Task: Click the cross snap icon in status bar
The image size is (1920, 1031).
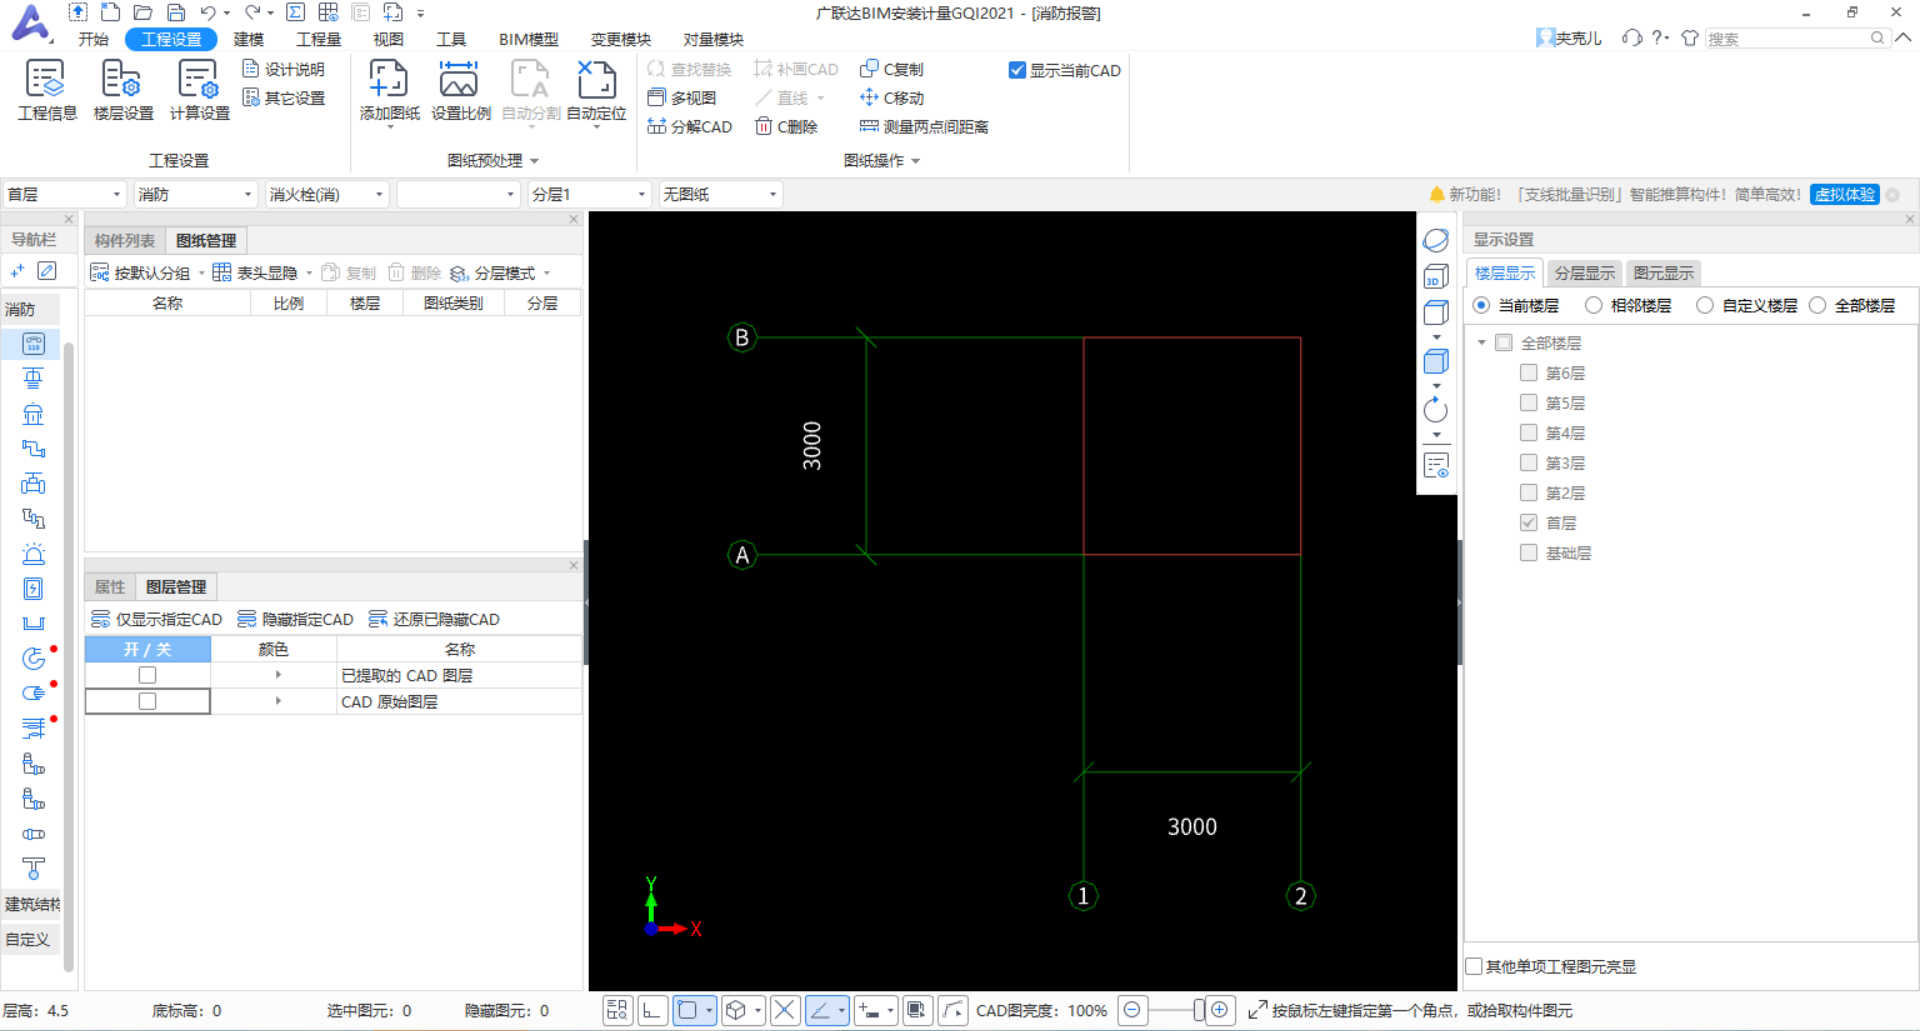Action: point(785,1010)
